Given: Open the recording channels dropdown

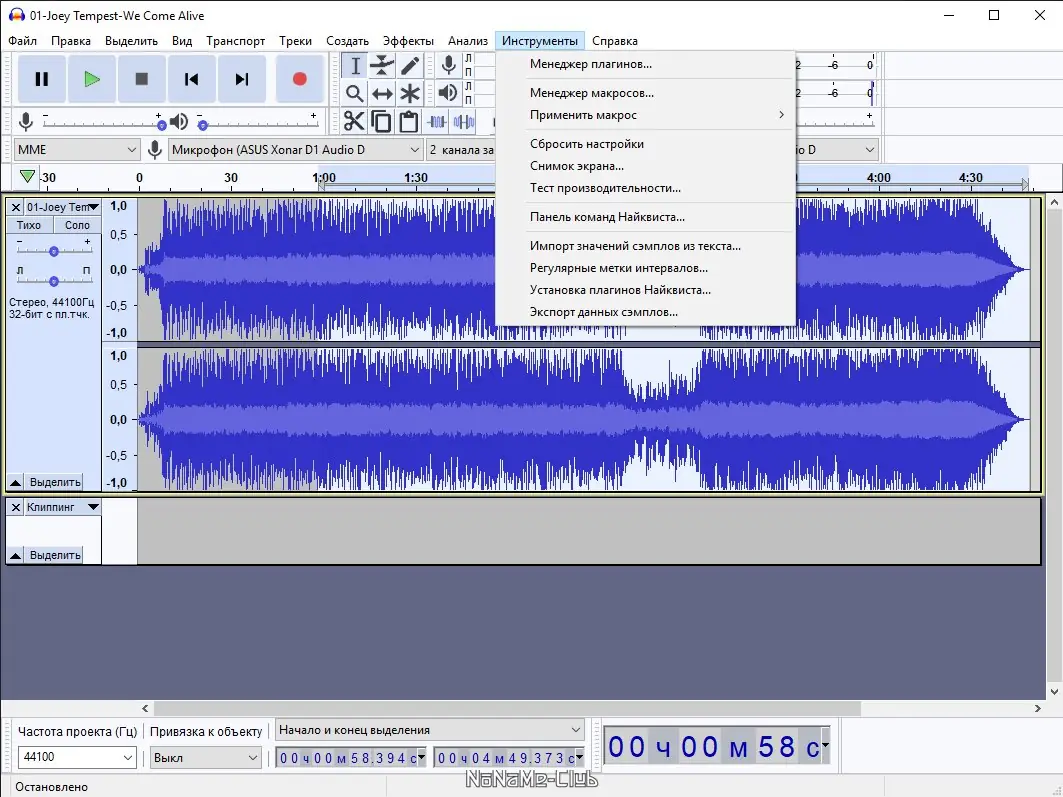Looking at the screenshot, I should click(461, 150).
